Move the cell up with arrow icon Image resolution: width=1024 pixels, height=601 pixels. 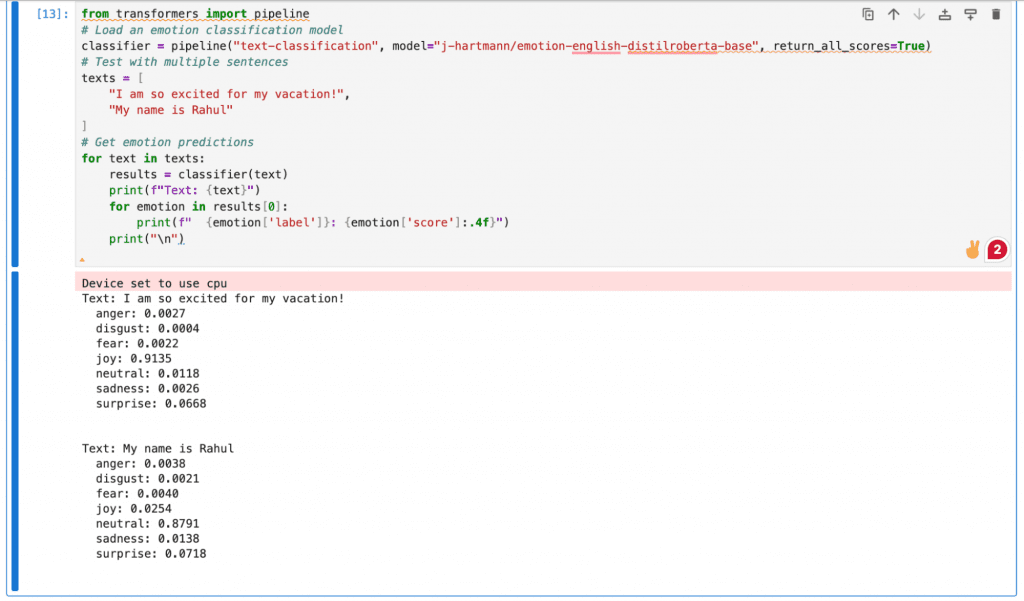click(894, 14)
